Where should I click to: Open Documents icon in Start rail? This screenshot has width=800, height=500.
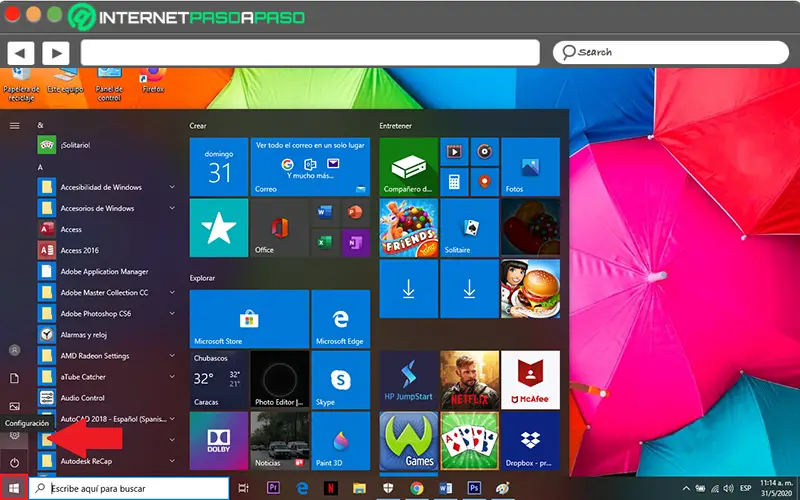click(x=14, y=378)
